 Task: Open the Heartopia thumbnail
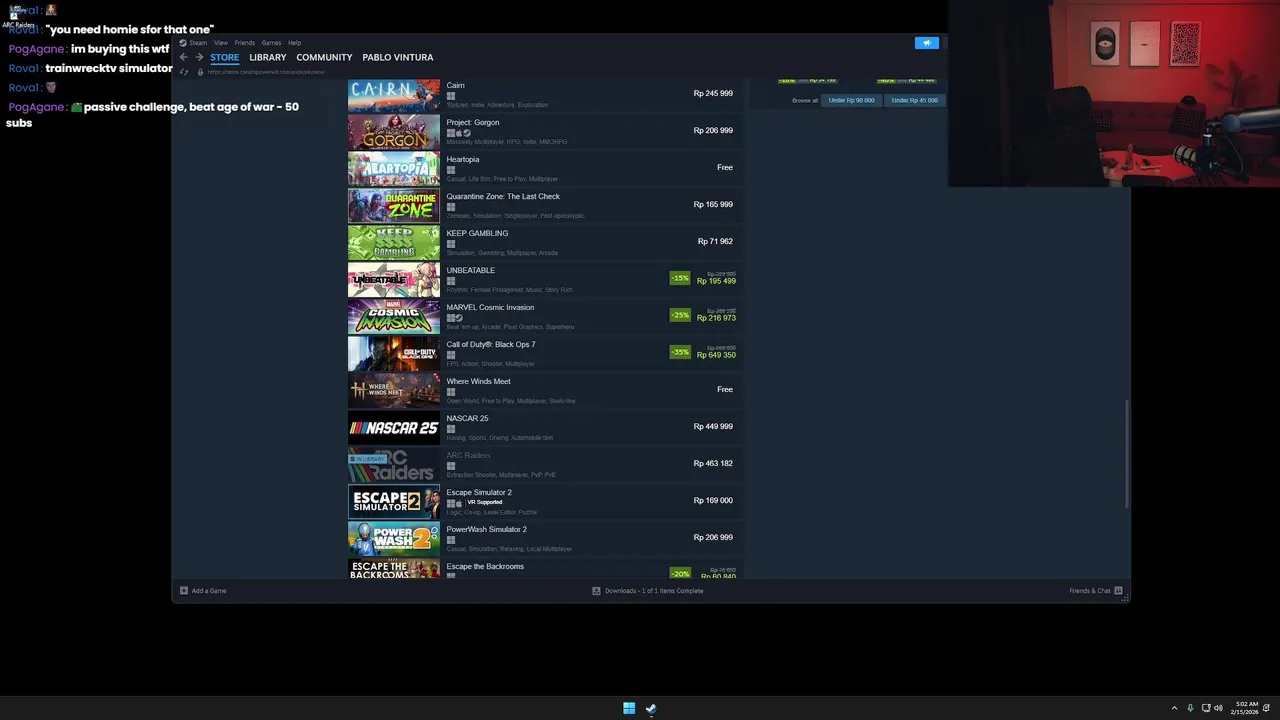[x=394, y=169]
